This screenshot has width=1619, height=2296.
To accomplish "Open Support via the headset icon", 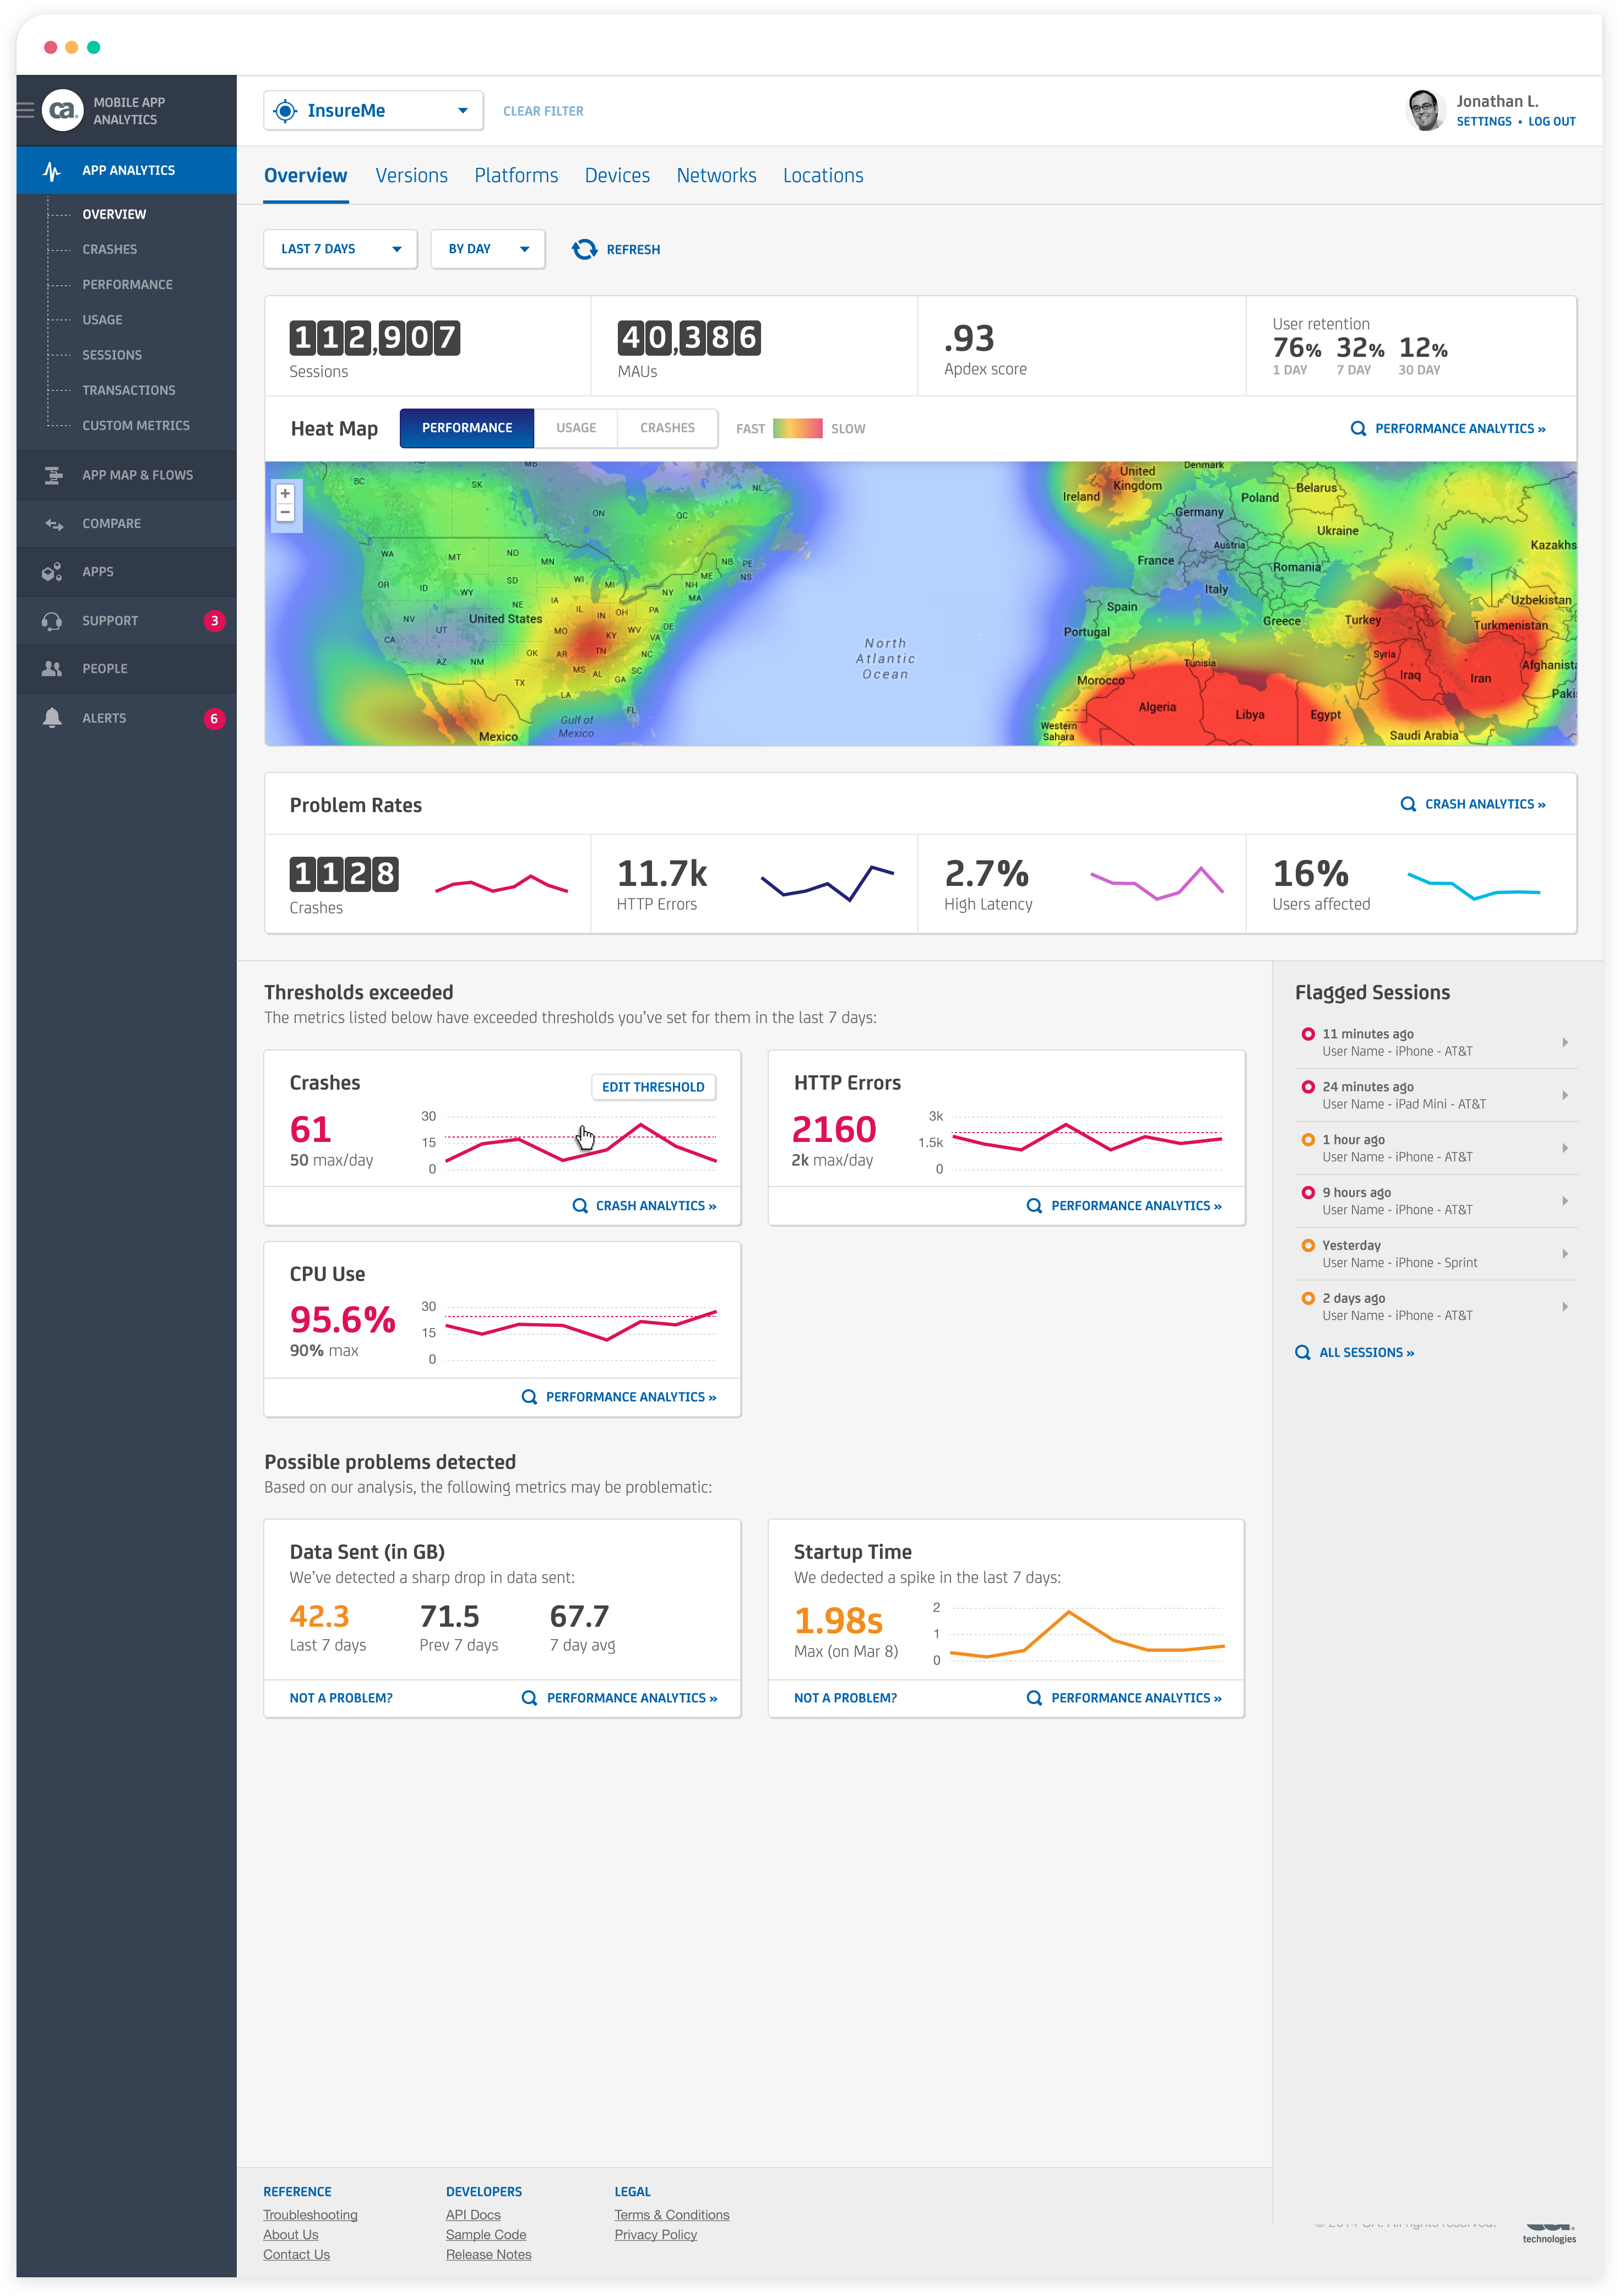I will [52, 621].
